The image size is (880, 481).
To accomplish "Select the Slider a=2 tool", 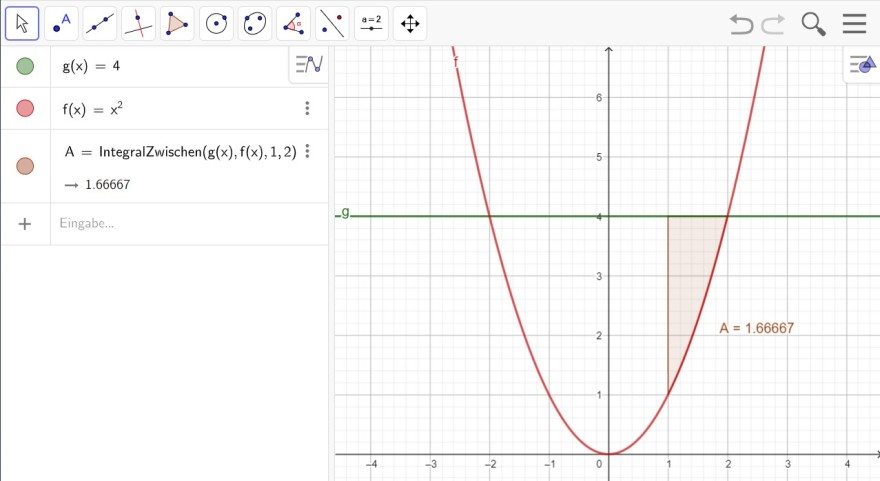I will click(x=371, y=24).
